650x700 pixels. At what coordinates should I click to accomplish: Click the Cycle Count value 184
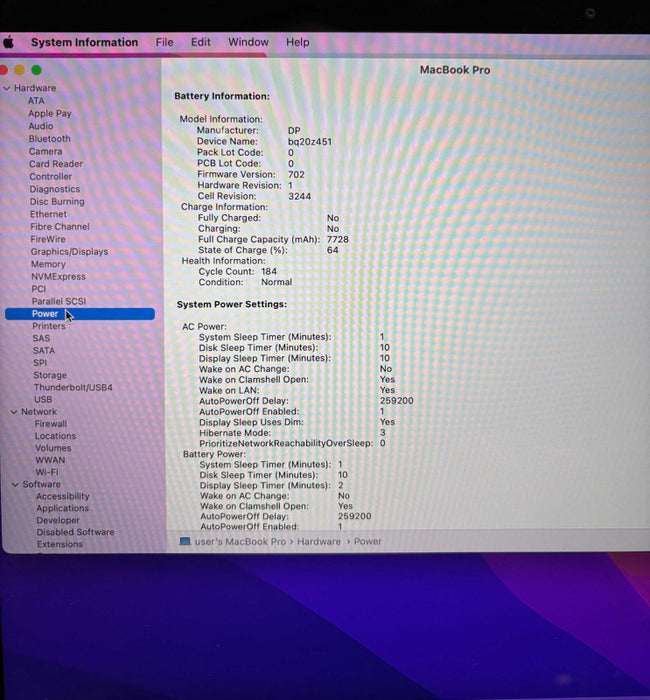click(x=269, y=271)
